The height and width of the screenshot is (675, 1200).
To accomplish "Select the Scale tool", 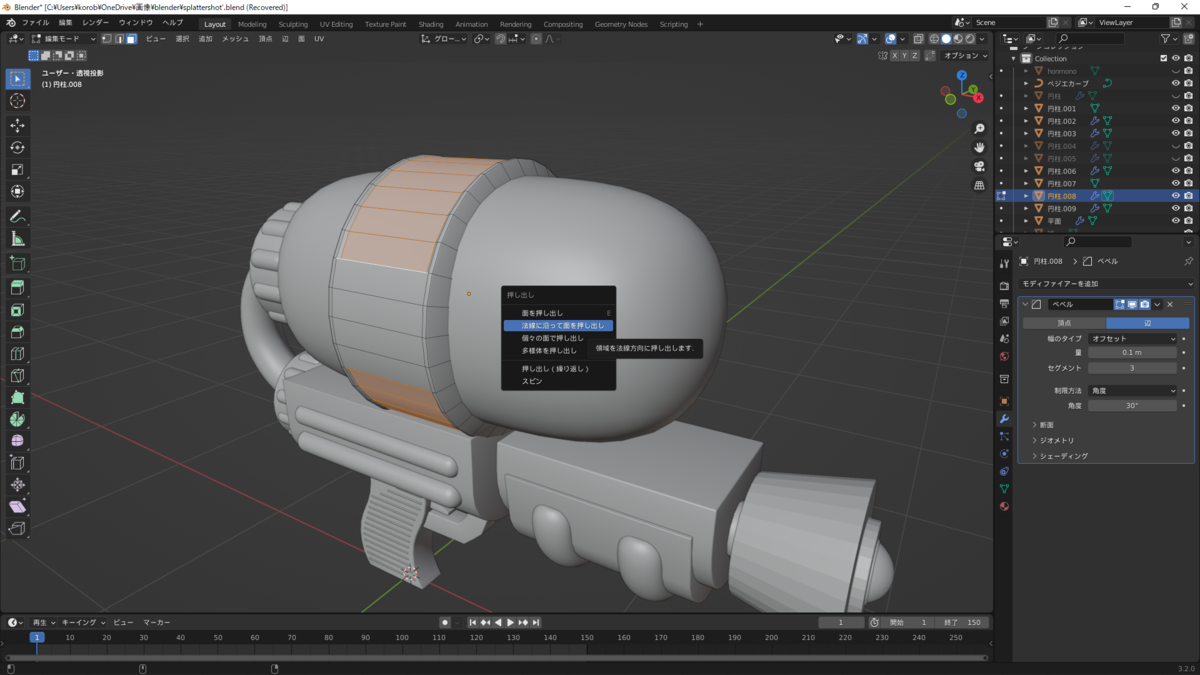I will (17, 169).
